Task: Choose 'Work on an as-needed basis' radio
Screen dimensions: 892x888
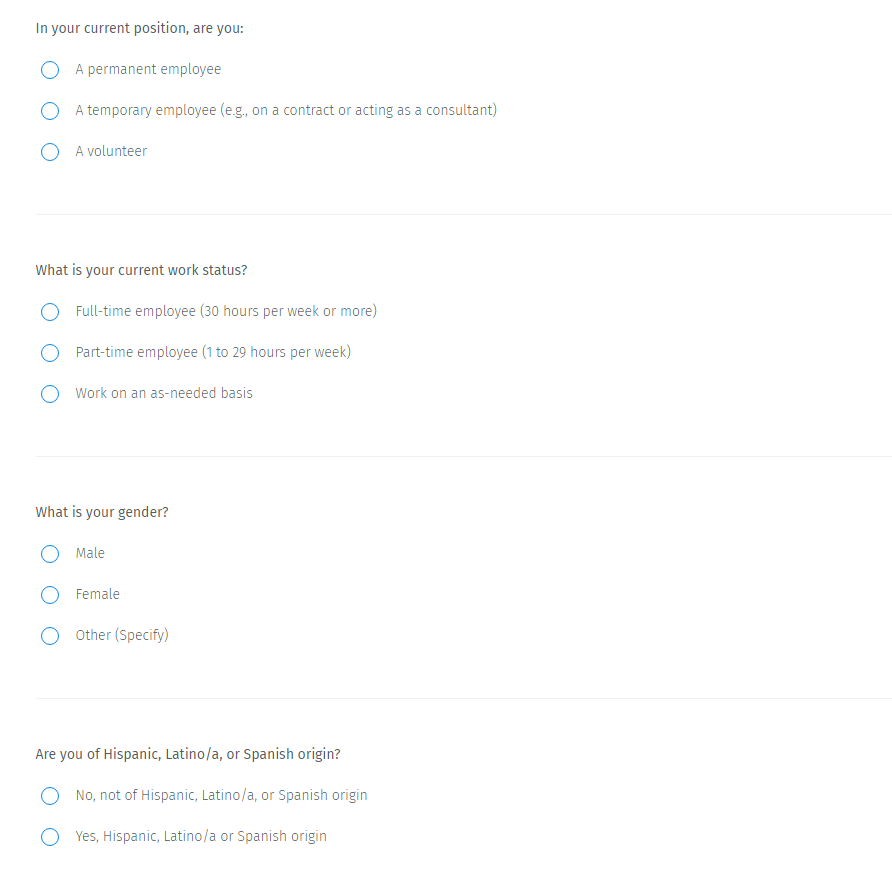Action: 50,394
